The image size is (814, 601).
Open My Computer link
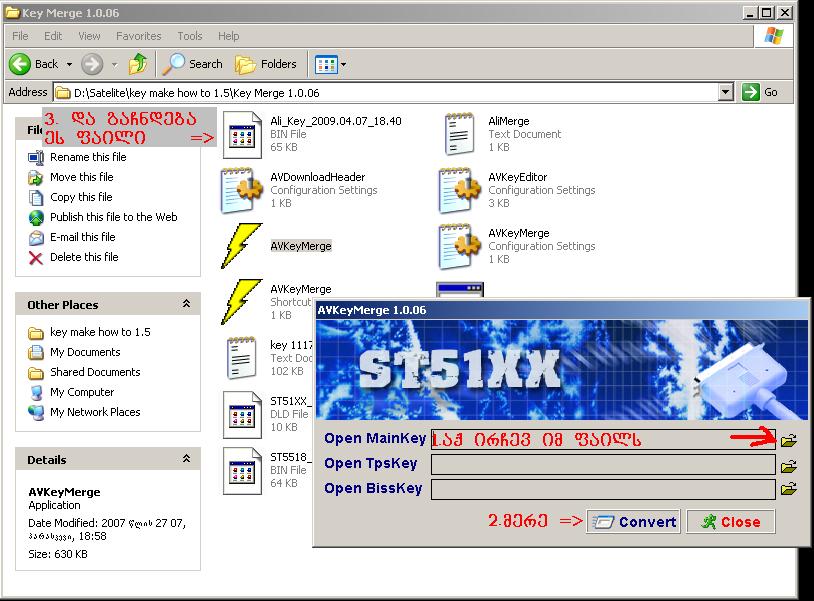pyautogui.click(x=82, y=392)
